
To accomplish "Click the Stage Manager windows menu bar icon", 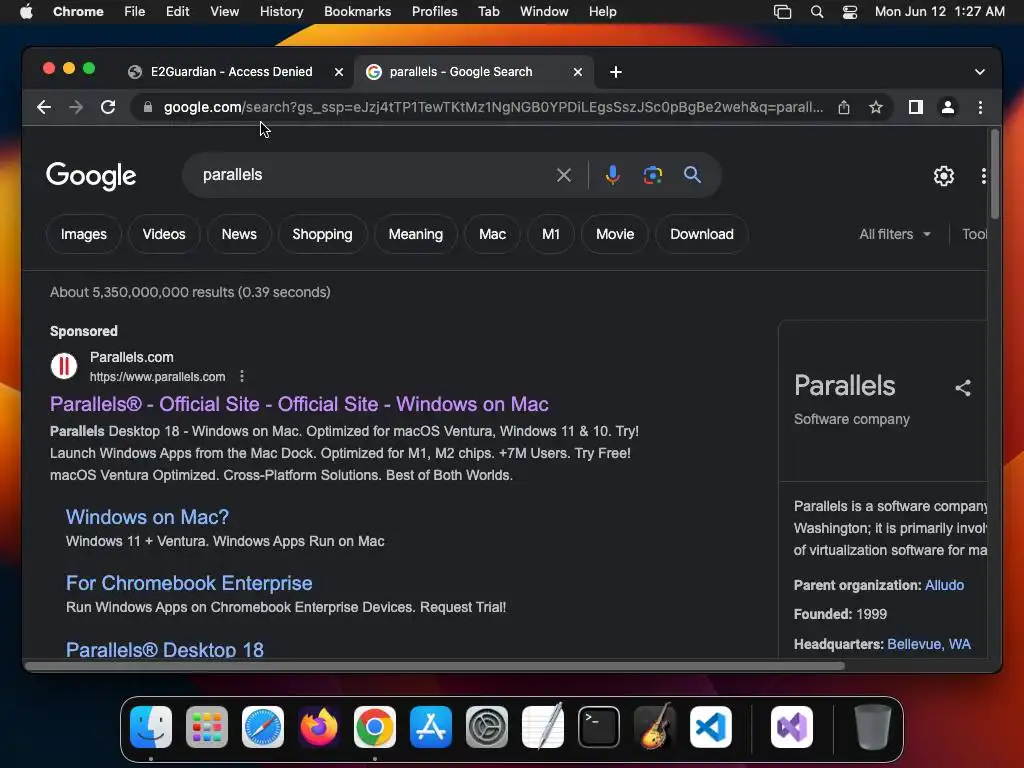I will pos(782,12).
